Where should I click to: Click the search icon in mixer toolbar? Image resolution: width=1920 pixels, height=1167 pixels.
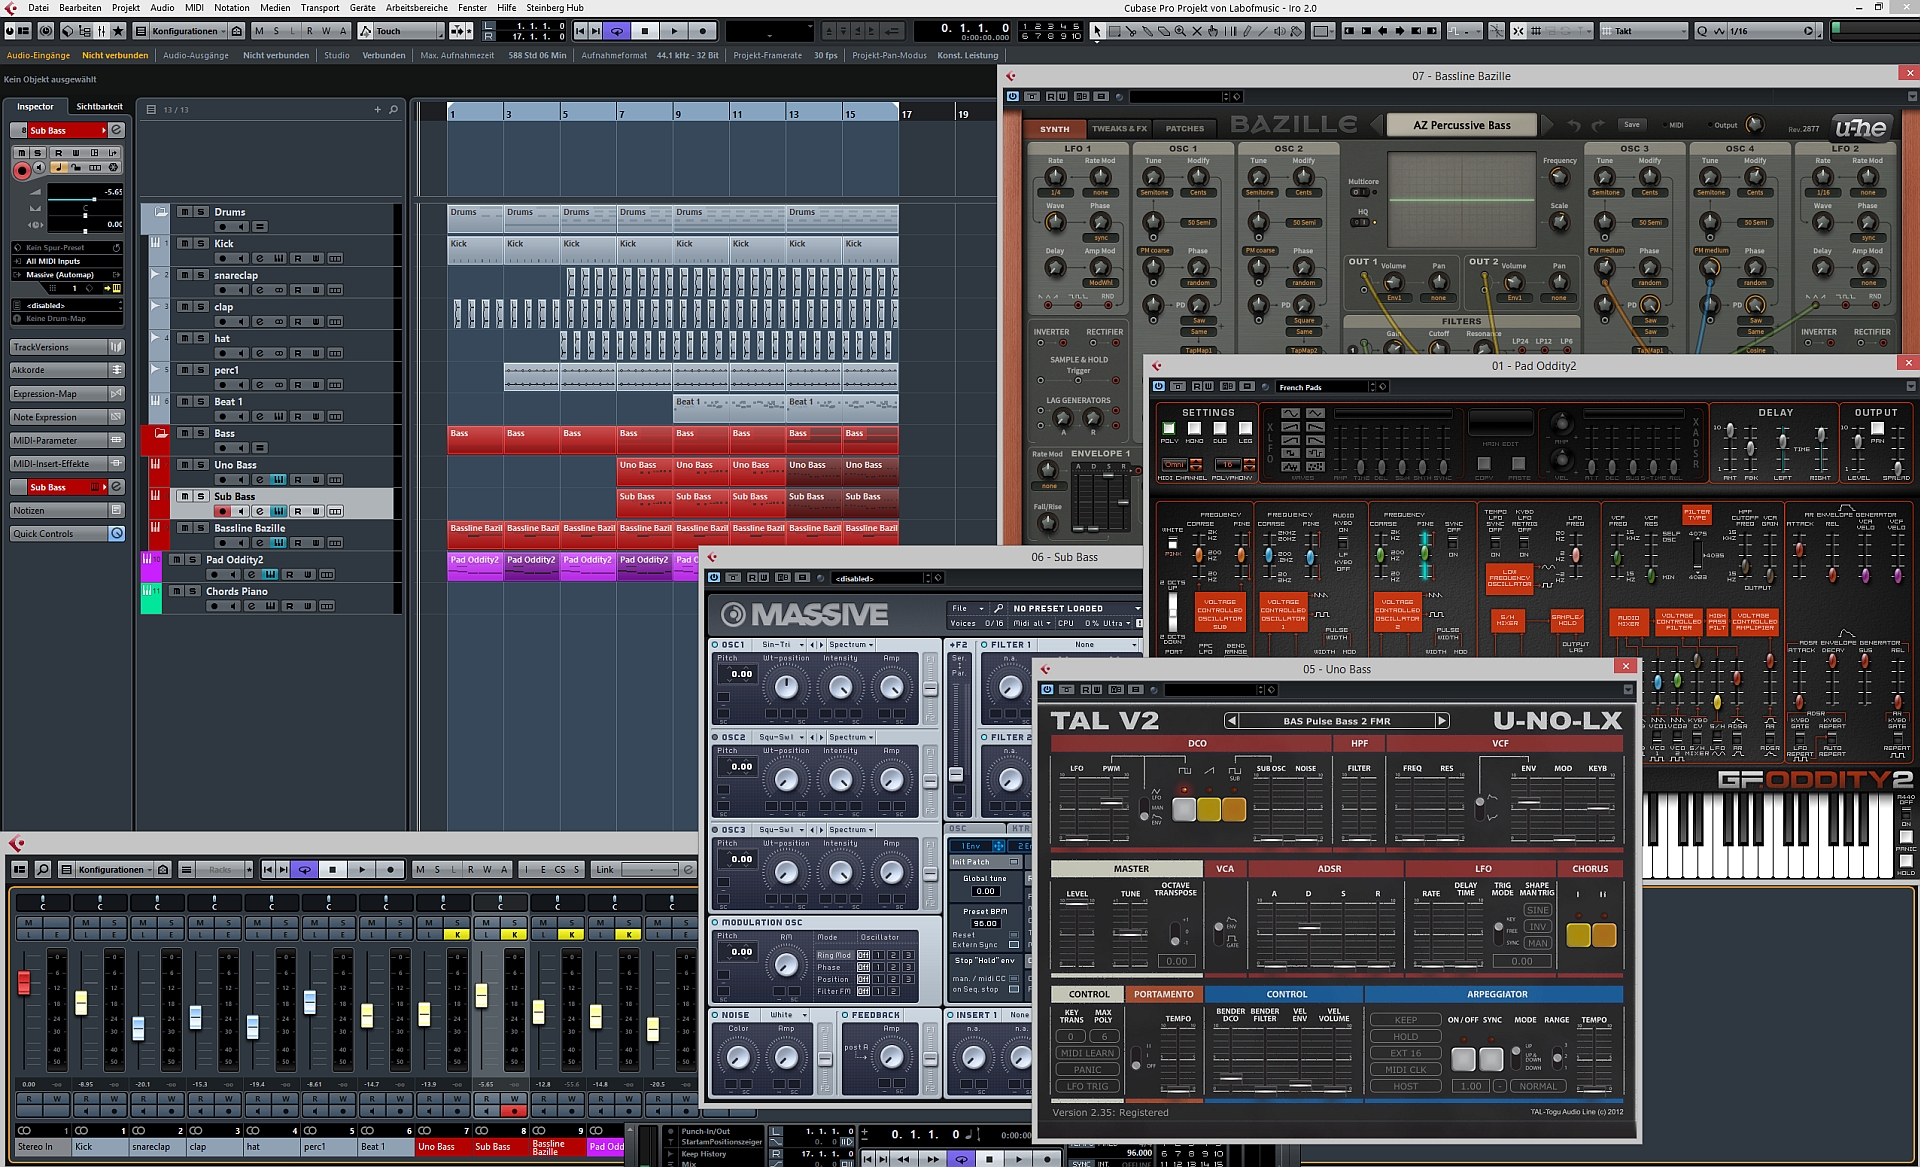click(x=43, y=869)
